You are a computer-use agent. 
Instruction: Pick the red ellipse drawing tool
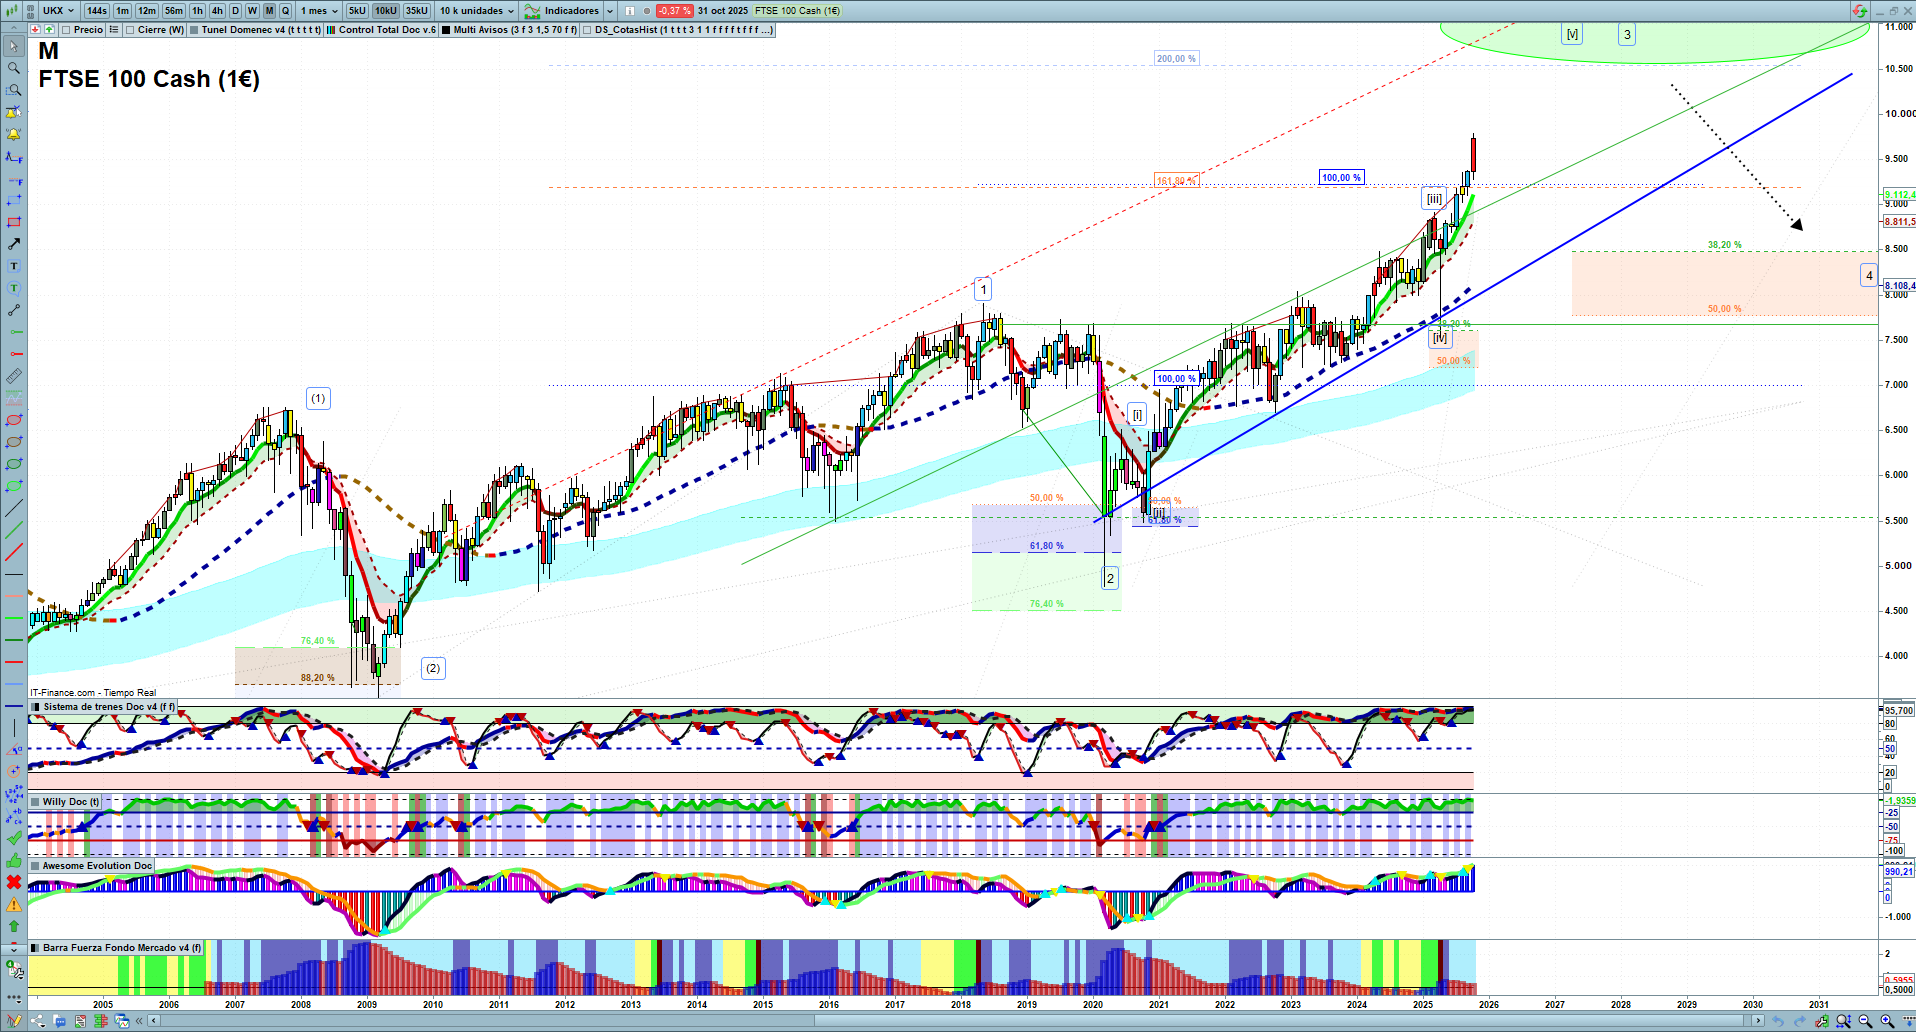click(x=14, y=420)
